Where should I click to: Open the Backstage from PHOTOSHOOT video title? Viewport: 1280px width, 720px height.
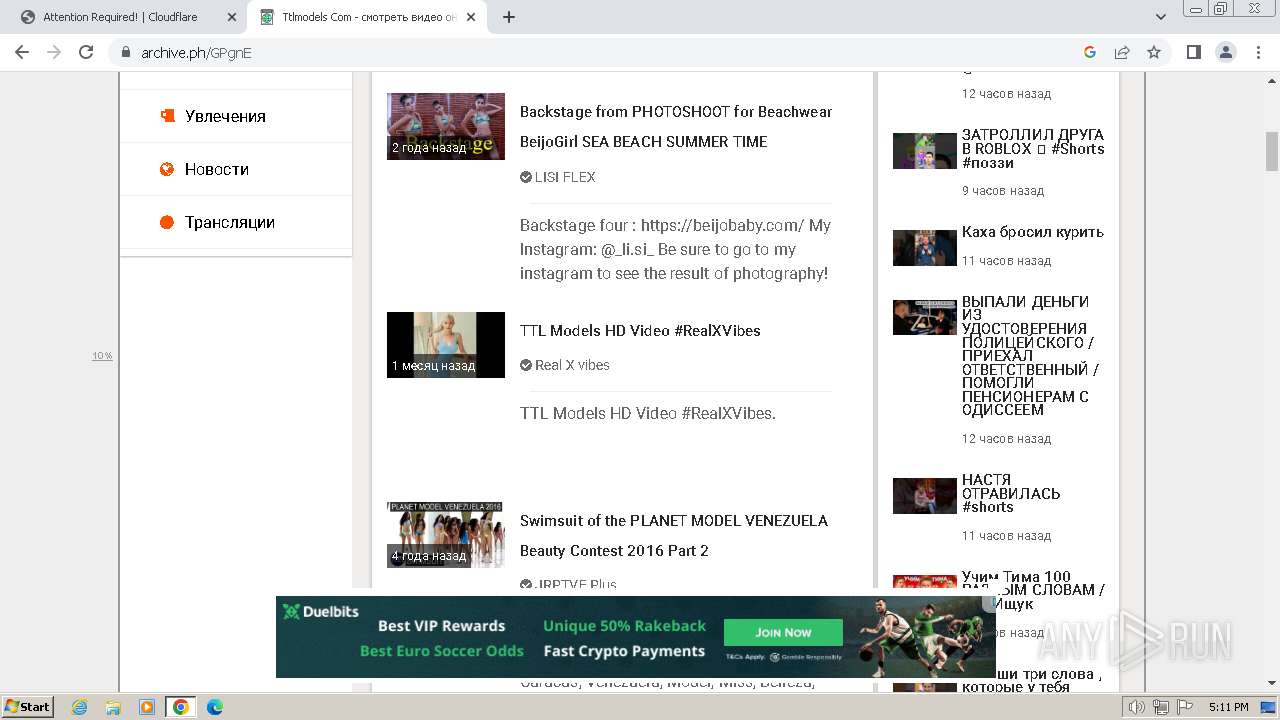coord(676,127)
